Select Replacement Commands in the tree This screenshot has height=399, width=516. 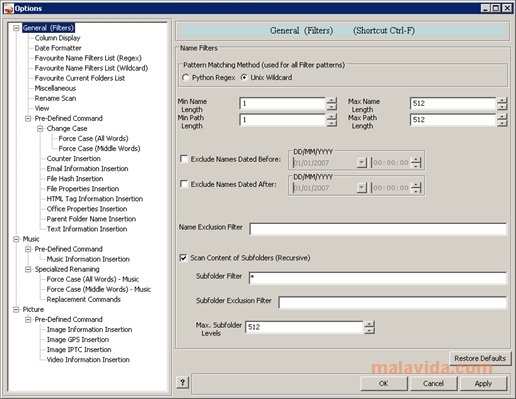tap(83, 299)
